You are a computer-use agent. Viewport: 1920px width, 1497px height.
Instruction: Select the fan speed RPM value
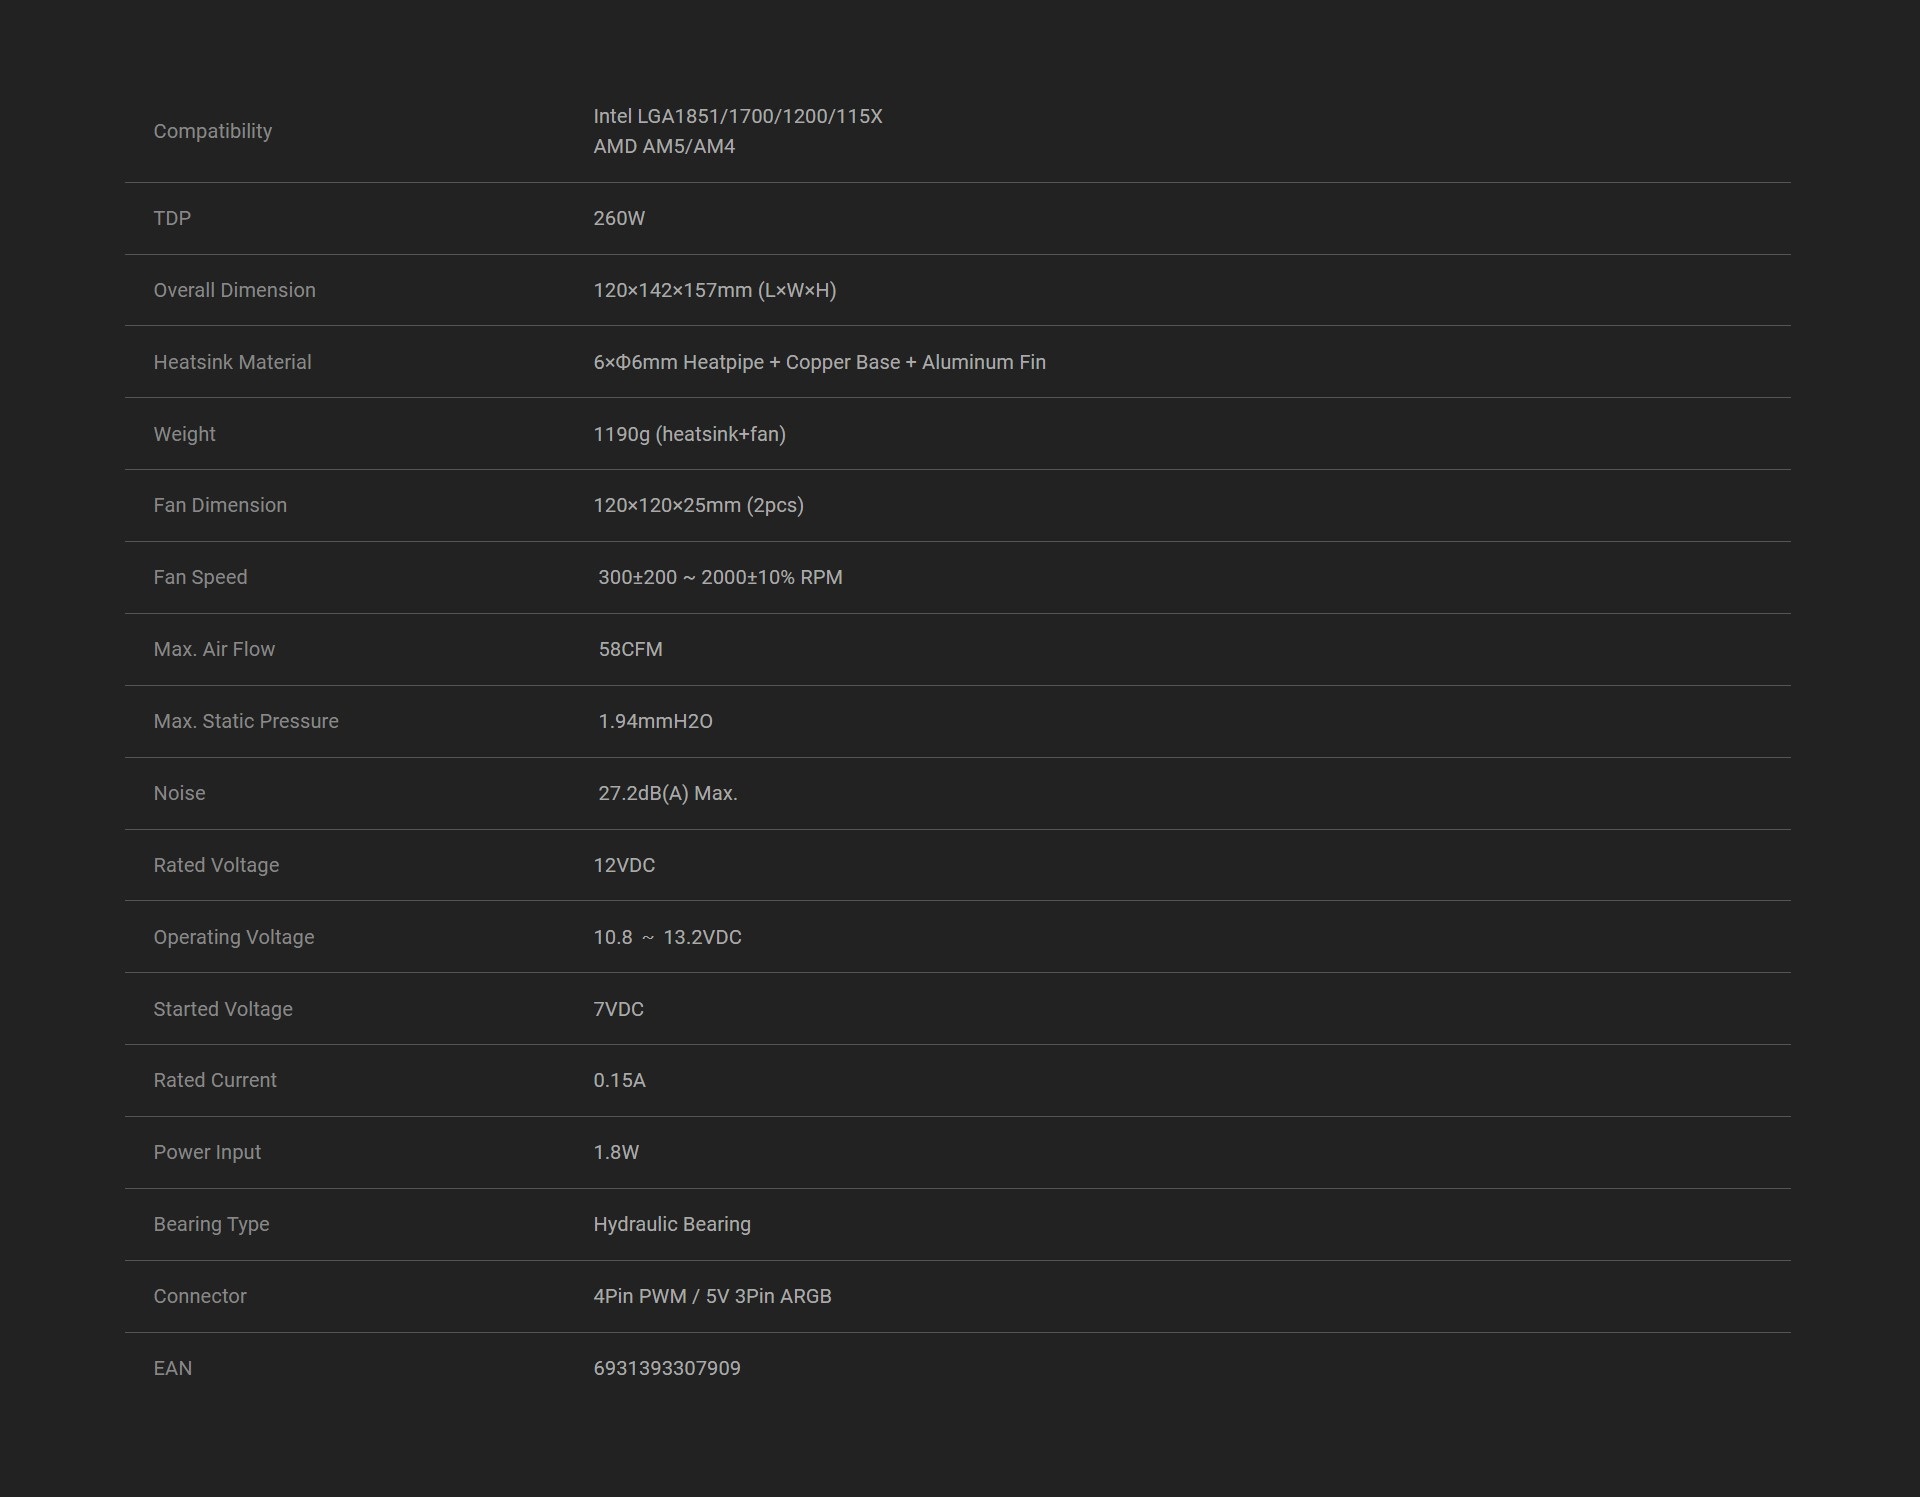[719, 577]
